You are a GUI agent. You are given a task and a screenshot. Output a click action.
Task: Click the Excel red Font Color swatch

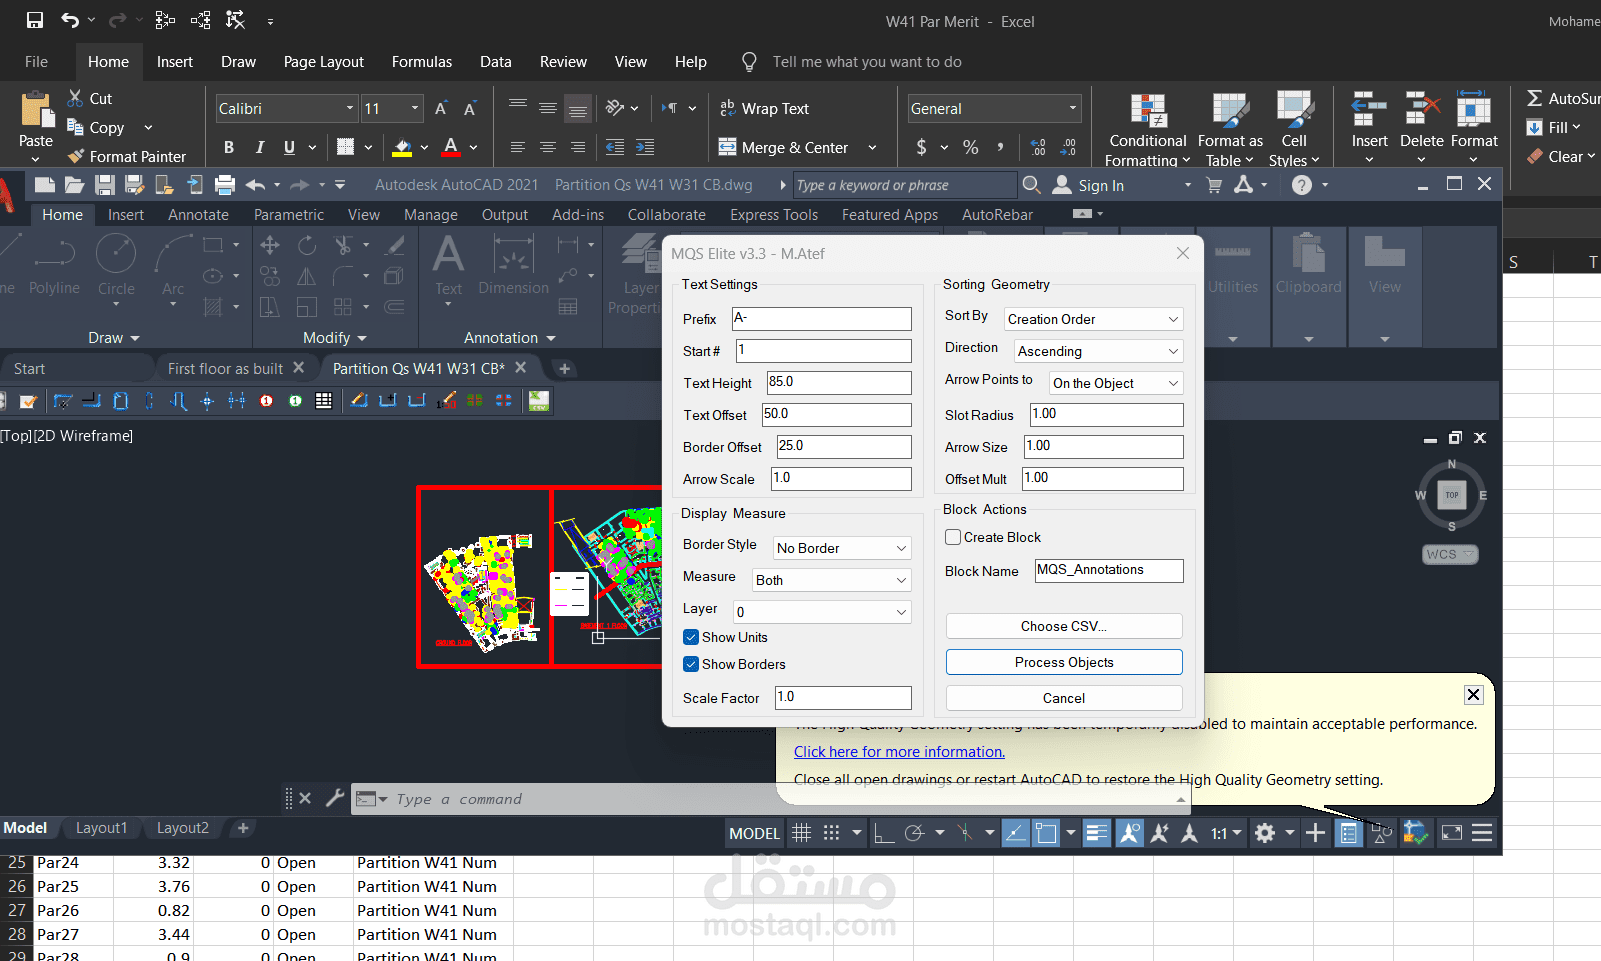point(451,147)
